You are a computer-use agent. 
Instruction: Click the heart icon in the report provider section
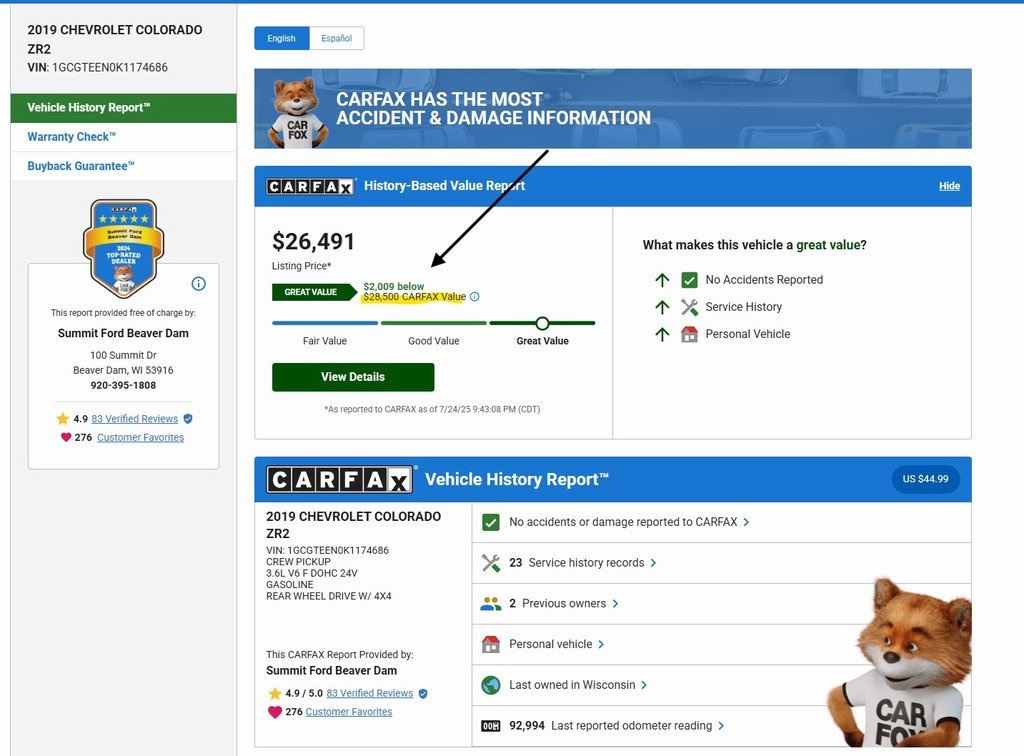[x=275, y=712]
